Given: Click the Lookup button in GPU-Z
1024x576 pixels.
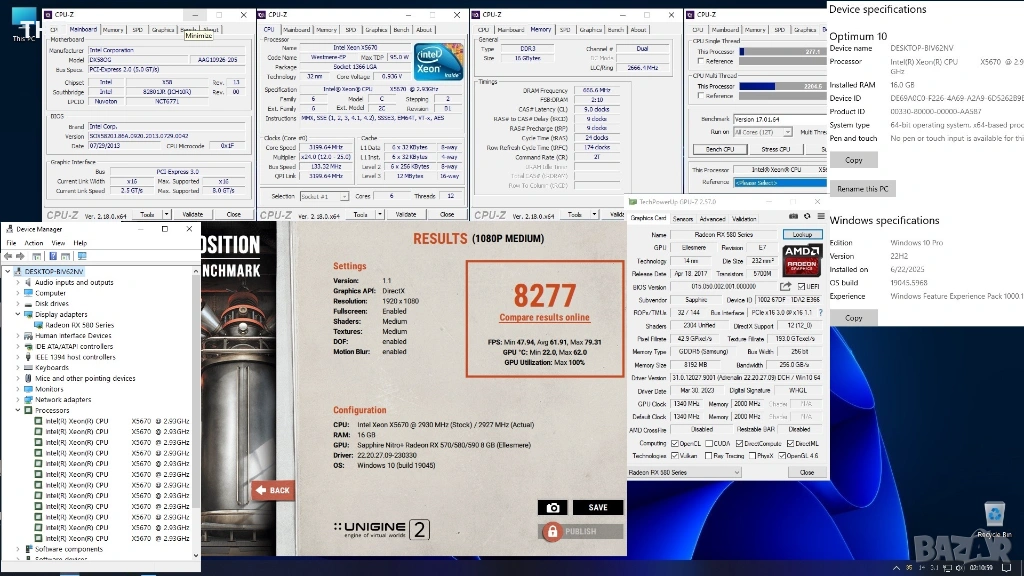Looking at the screenshot, I should (802, 234).
